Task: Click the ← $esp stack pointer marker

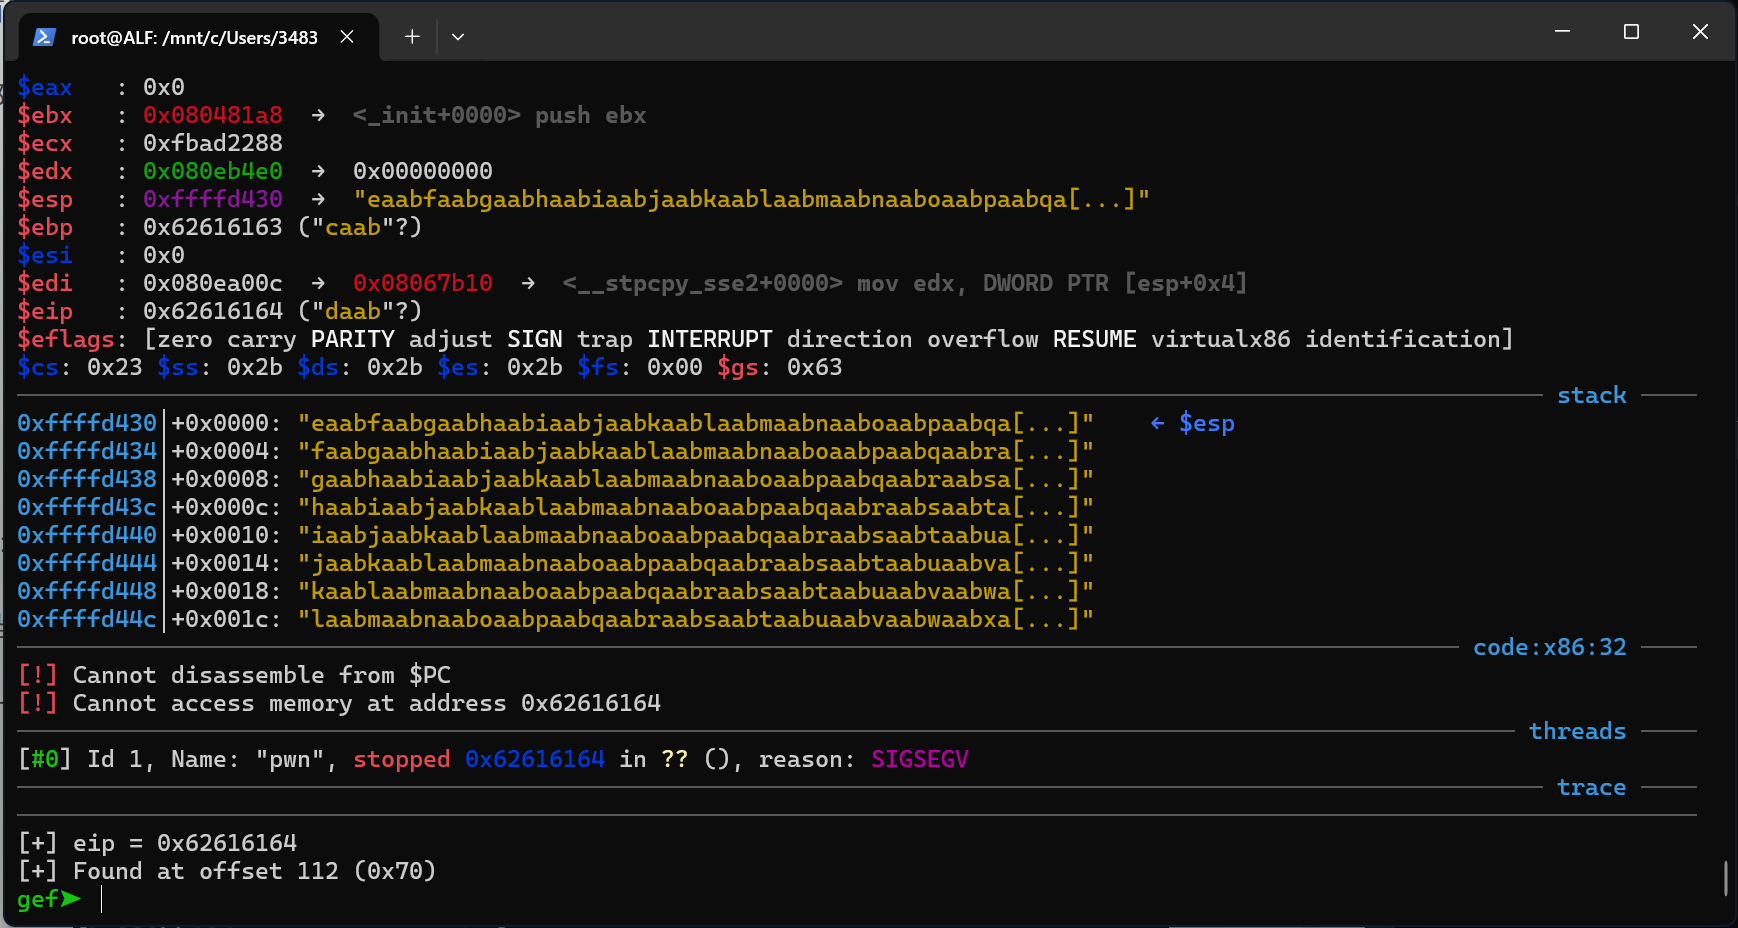Action: pyautogui.click(x=1192, y=423)
